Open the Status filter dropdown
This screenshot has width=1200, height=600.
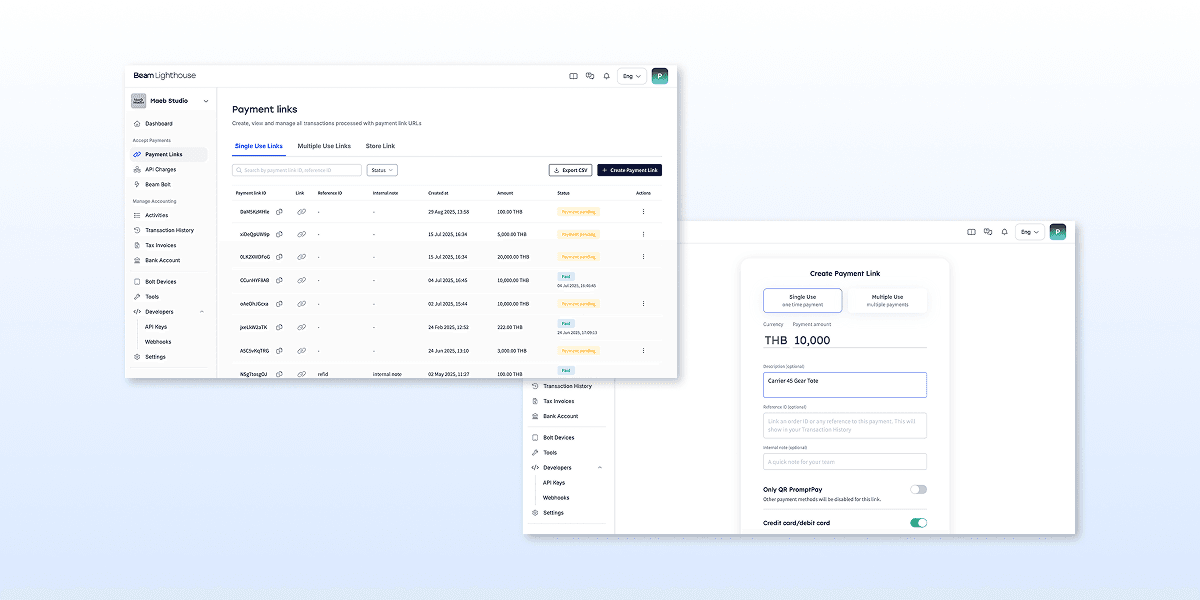(382, 170)
